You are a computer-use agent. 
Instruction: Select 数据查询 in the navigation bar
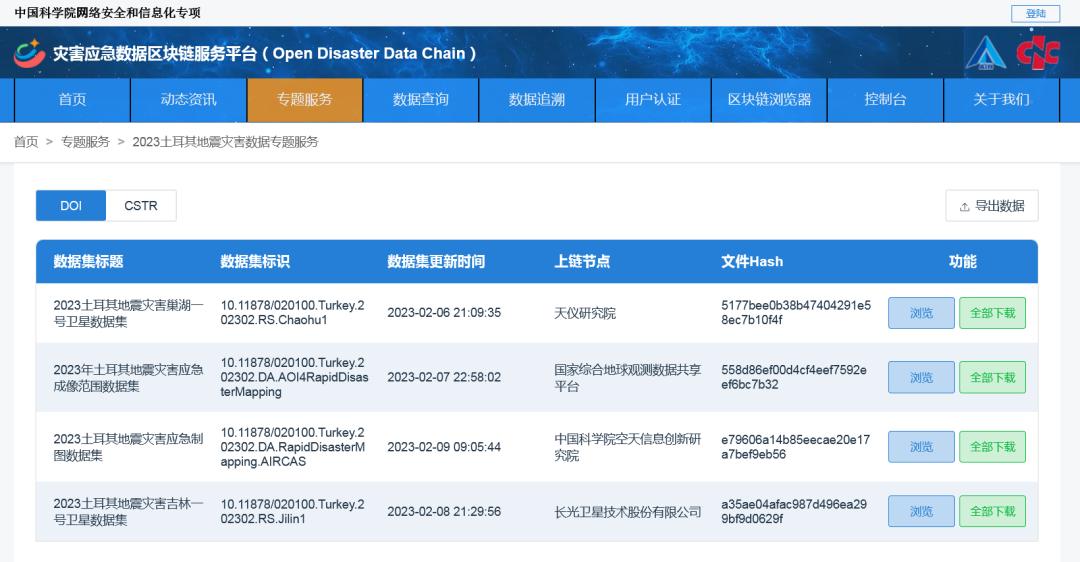tap(421, 100)
